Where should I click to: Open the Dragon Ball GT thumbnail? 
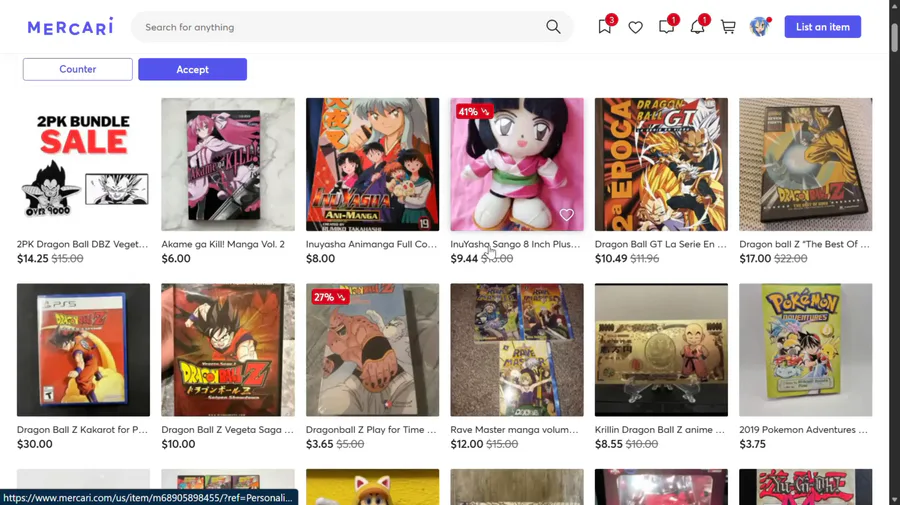661,164
